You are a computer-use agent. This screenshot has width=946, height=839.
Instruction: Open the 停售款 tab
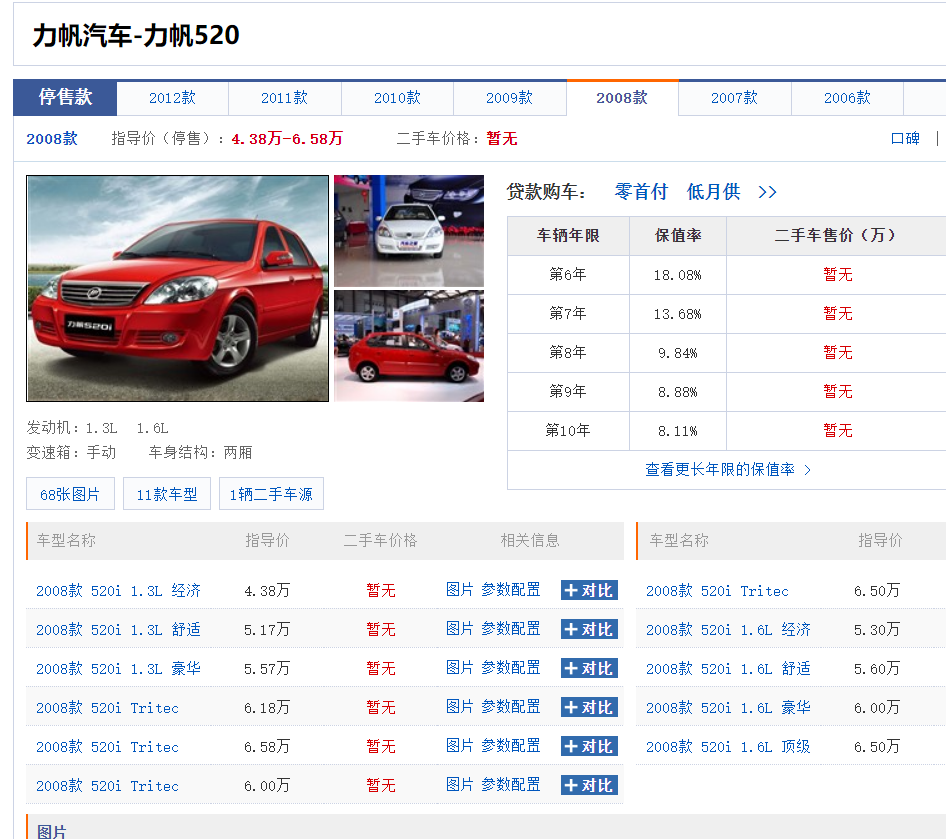tap(65, 97)
